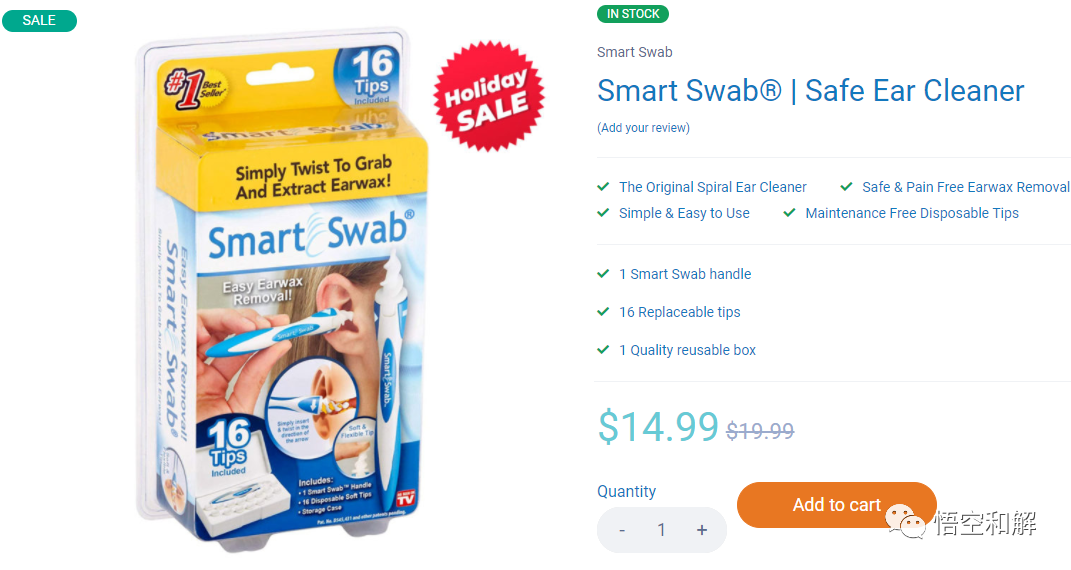1071x570 pixels.
Task: Click the quantity number field
Action: (x=661, y=530)
